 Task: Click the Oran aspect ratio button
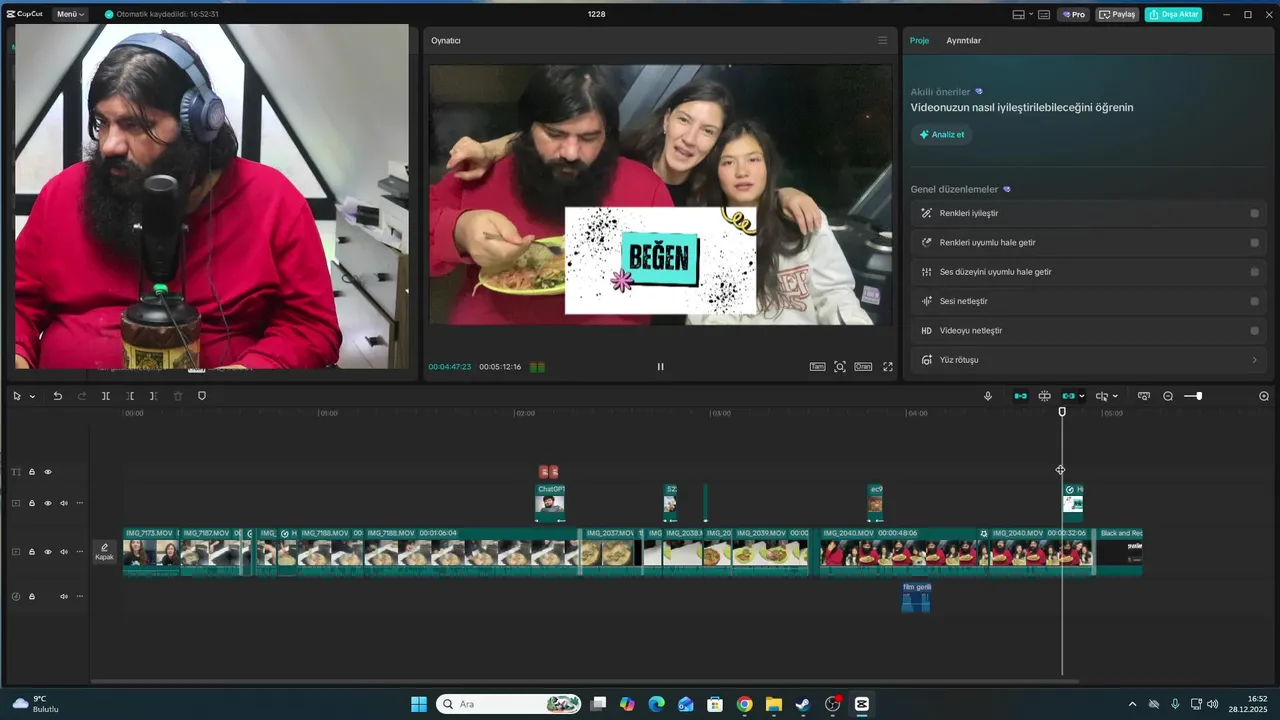click(x=863, y=367)
